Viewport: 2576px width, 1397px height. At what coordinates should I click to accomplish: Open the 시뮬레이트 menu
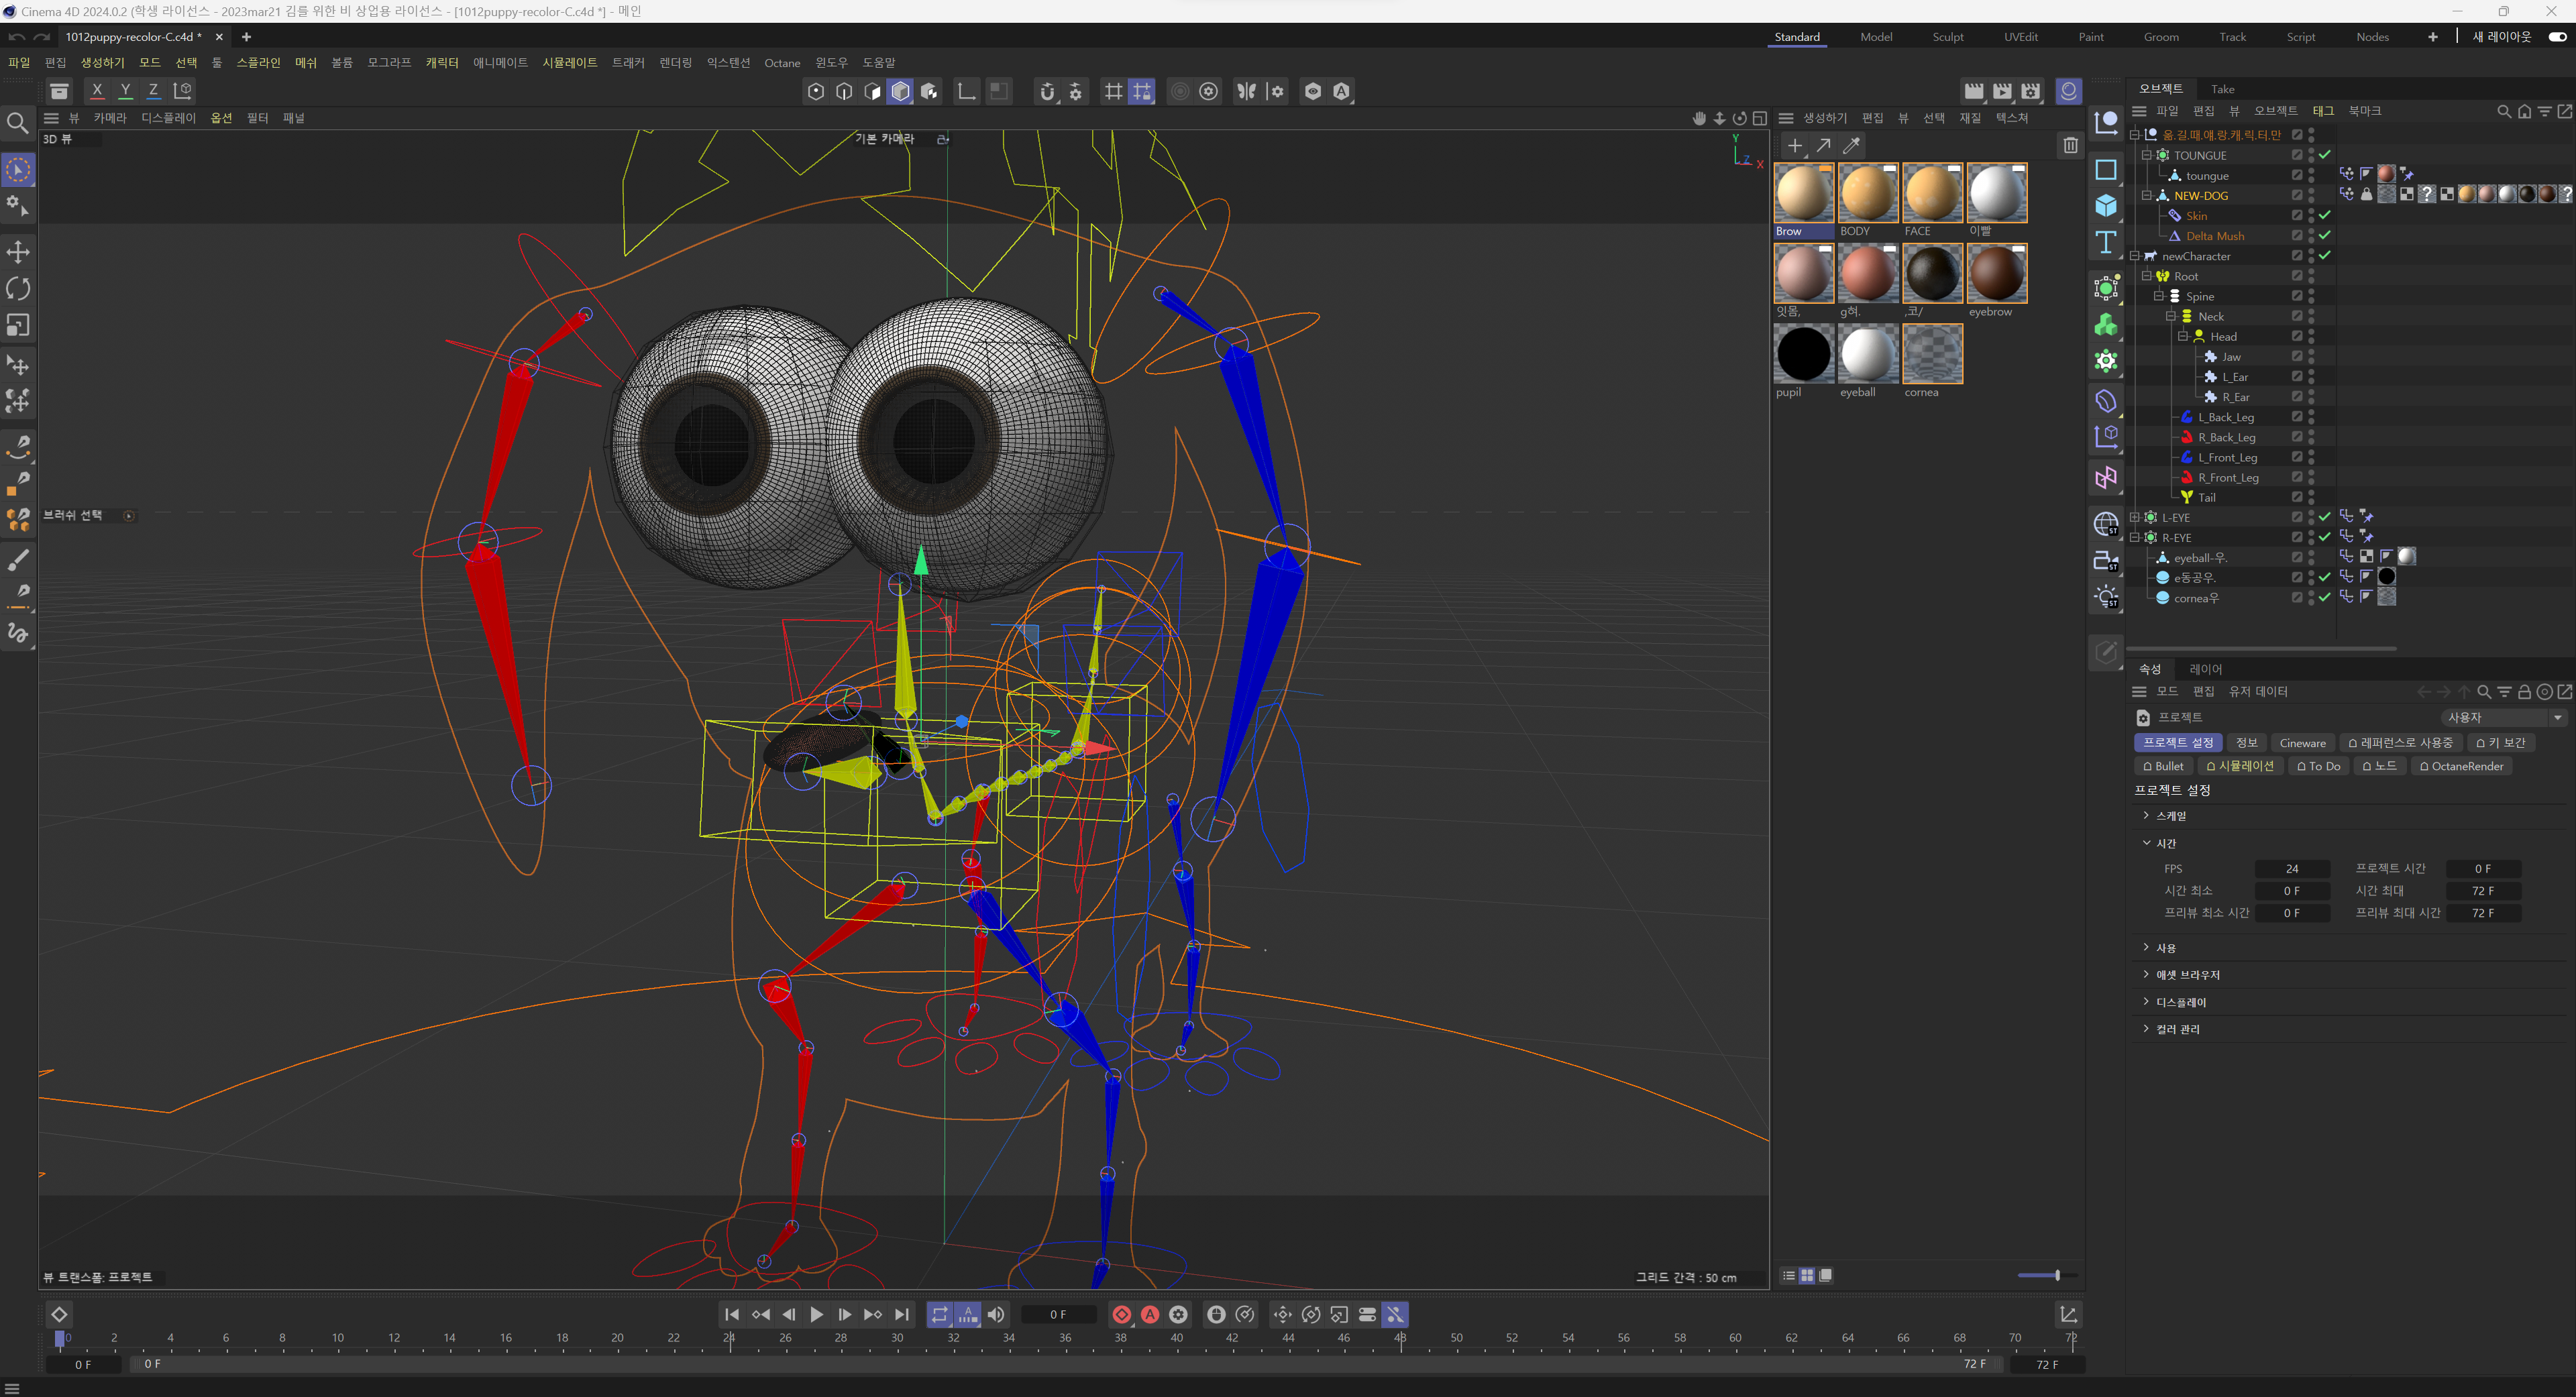(569, 62)
